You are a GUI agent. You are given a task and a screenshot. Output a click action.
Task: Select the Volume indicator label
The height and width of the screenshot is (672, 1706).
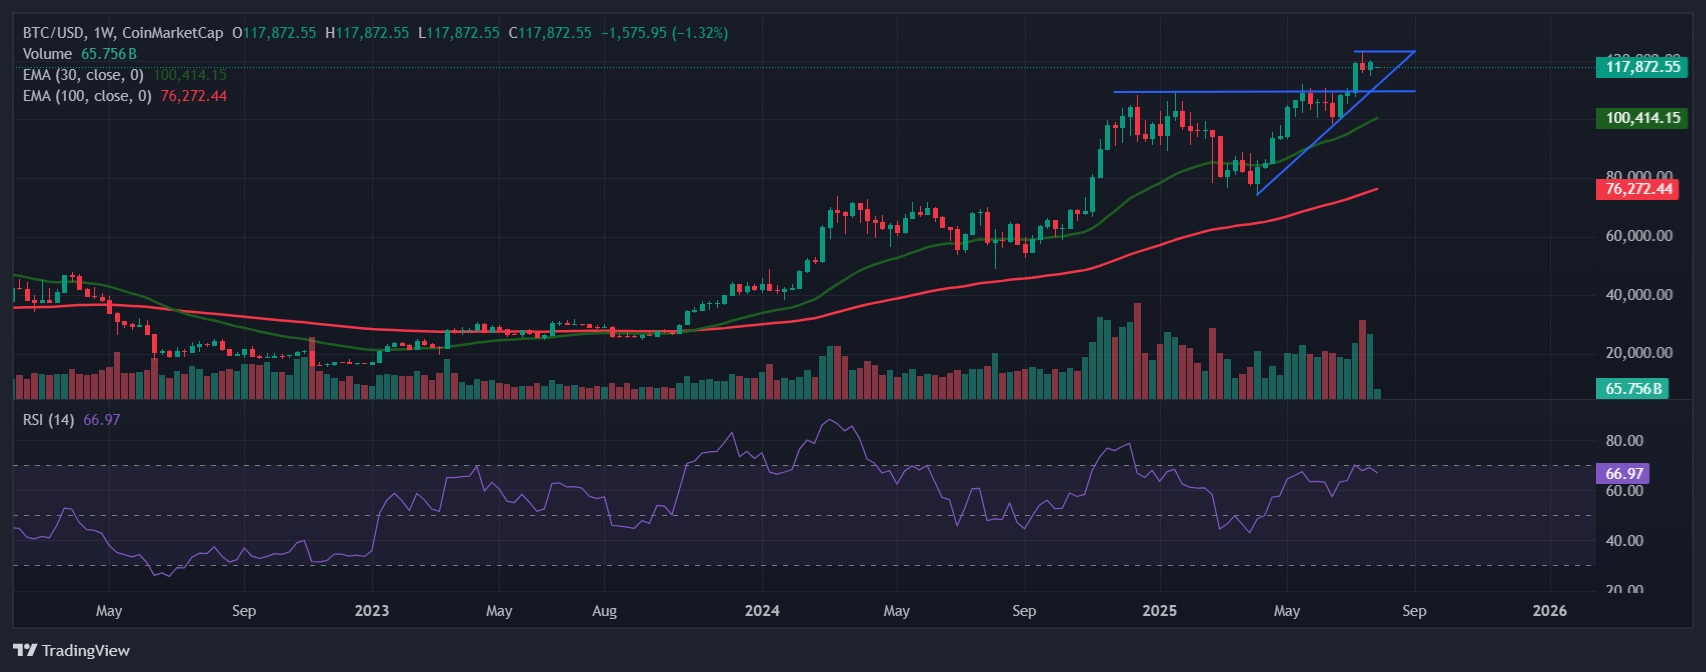(x=47, y=54)
